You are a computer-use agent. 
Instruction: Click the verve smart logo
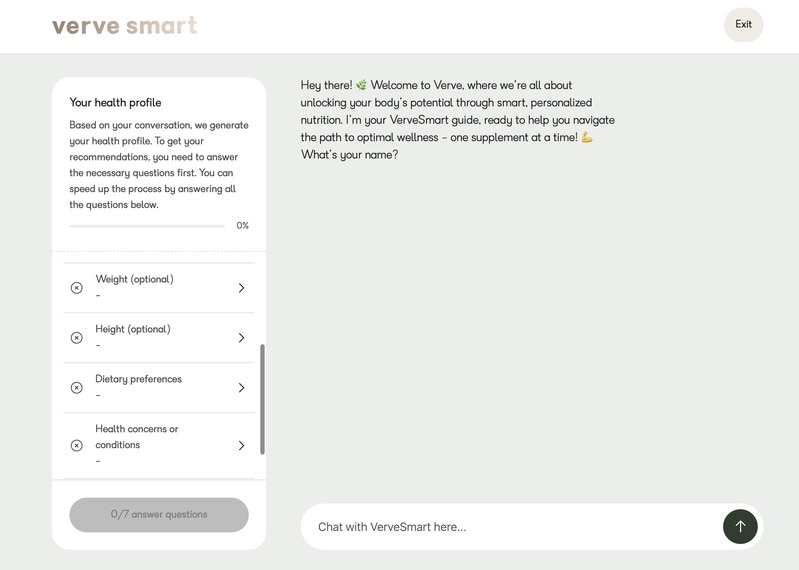click(124, 26)
